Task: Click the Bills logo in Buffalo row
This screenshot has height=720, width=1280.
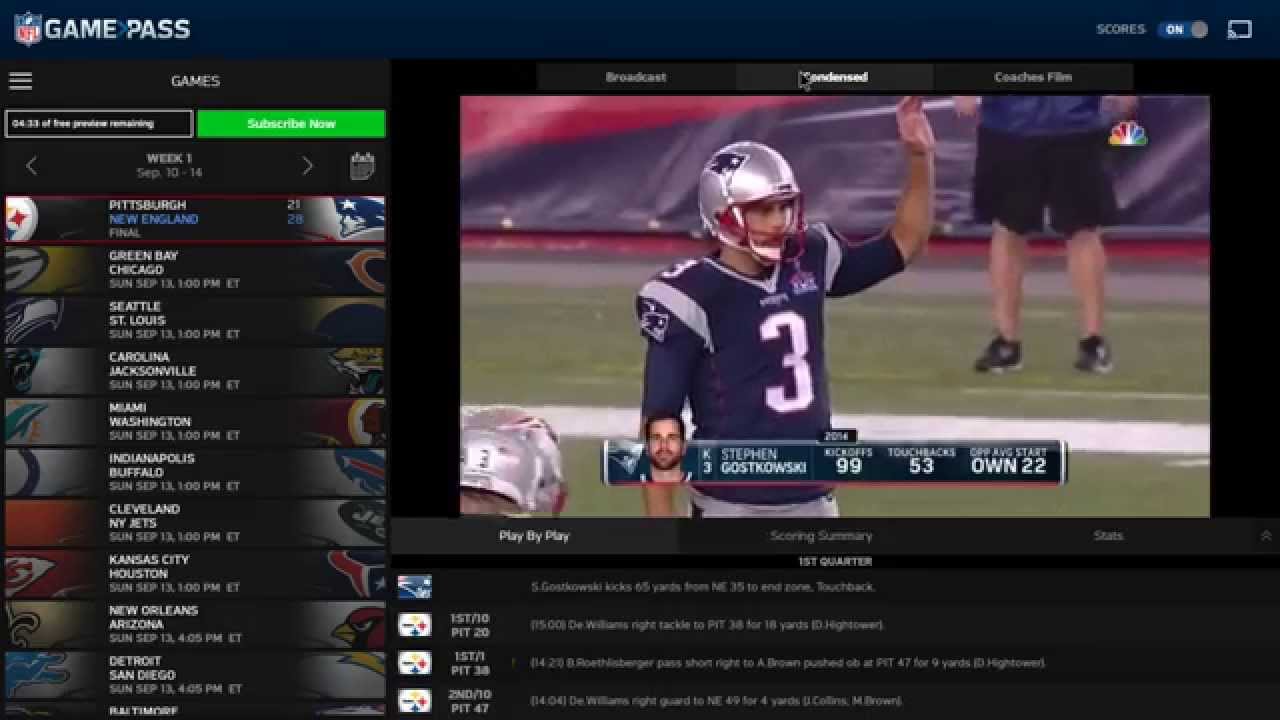Action: pyautogui.click(x=360, y=472)
